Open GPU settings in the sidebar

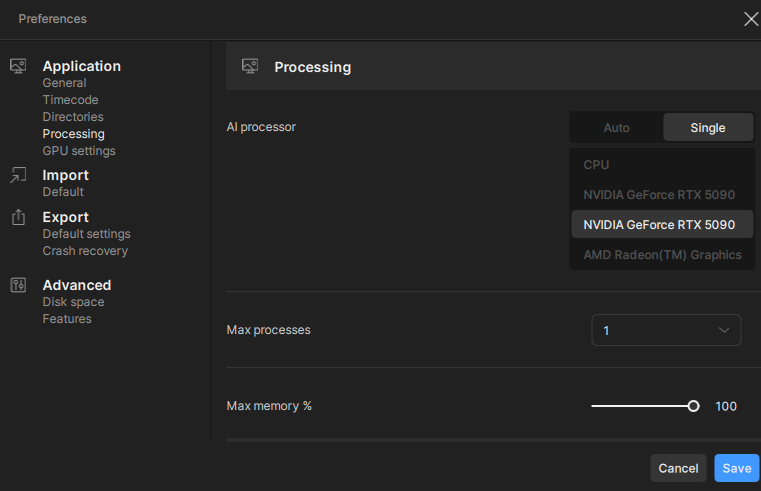tap(79, 151)
